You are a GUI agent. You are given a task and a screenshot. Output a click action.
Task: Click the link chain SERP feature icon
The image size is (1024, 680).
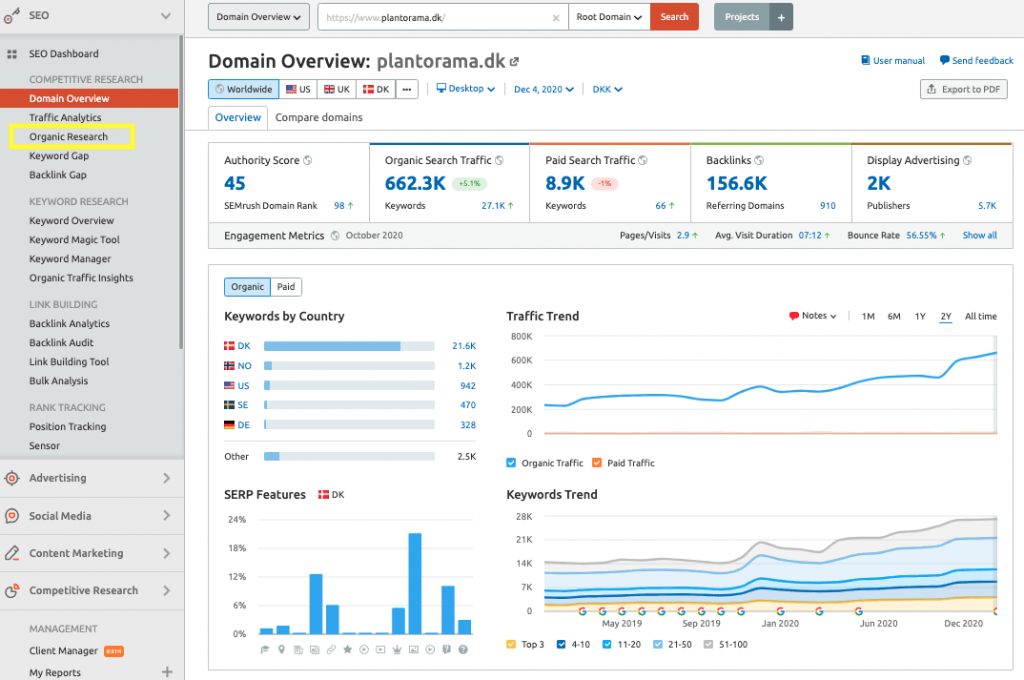(331, 649)
